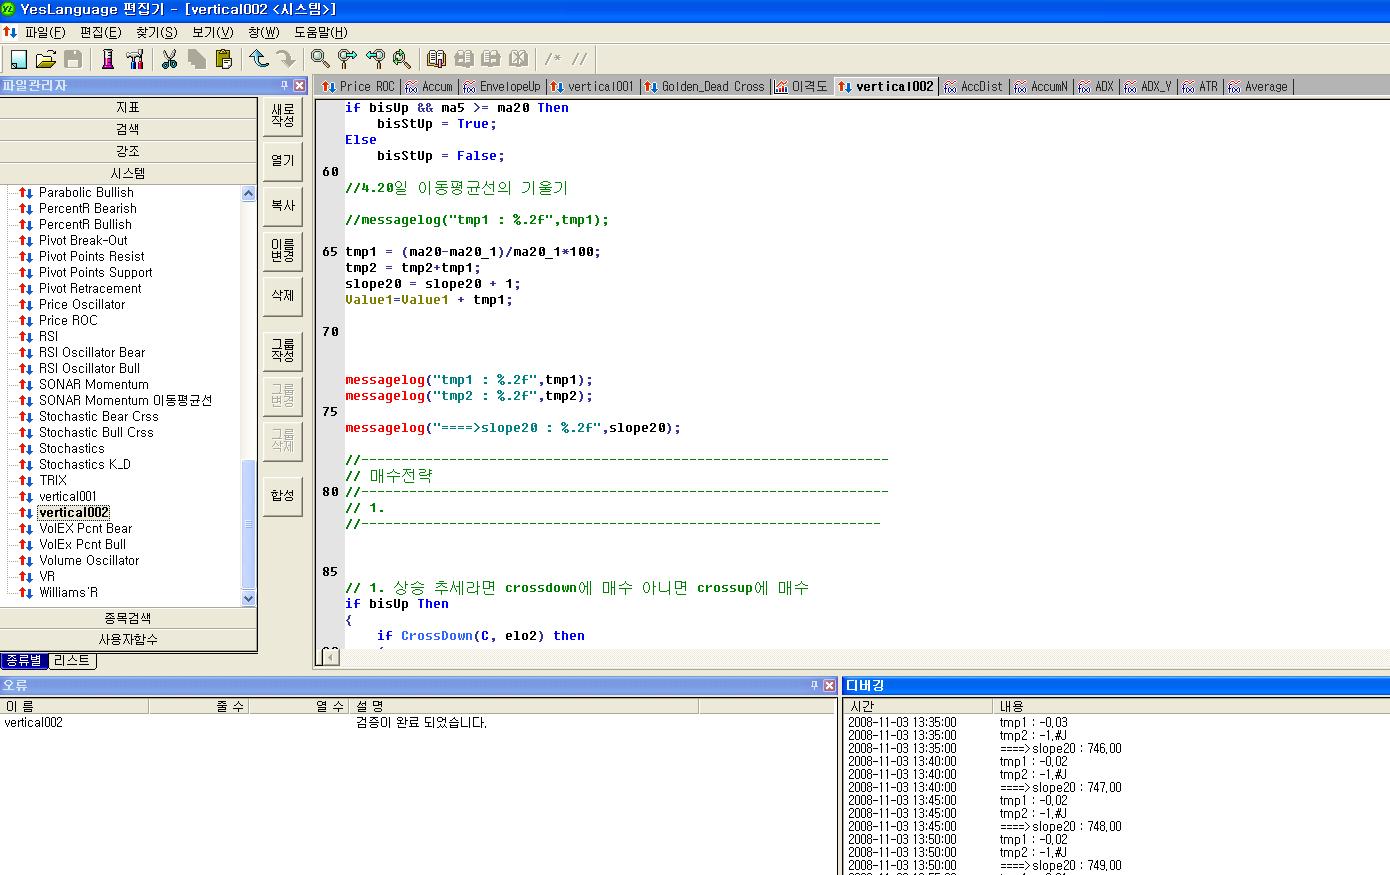Pin the 파일관리자 panel
This screenshot has height=875, width=1390.
pos(284,86)
